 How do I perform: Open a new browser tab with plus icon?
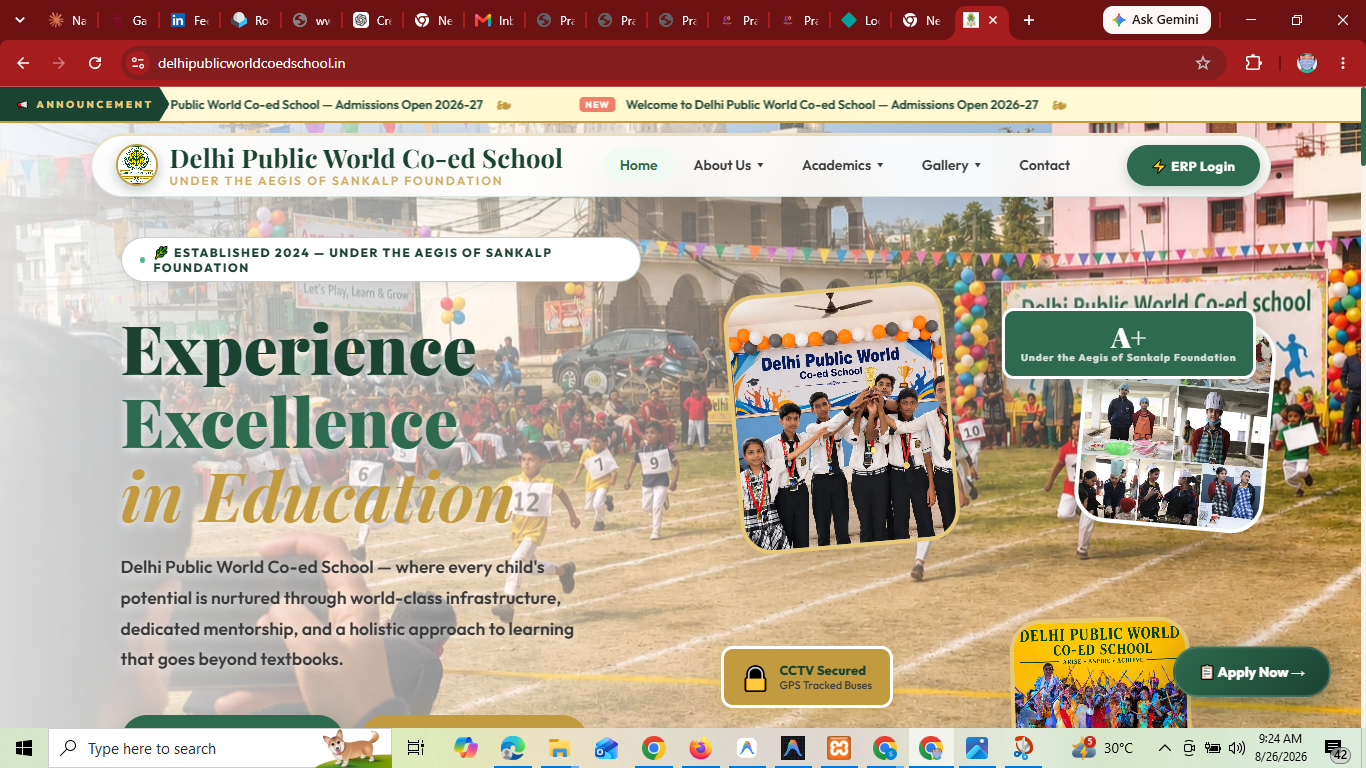click(1028, 20)
